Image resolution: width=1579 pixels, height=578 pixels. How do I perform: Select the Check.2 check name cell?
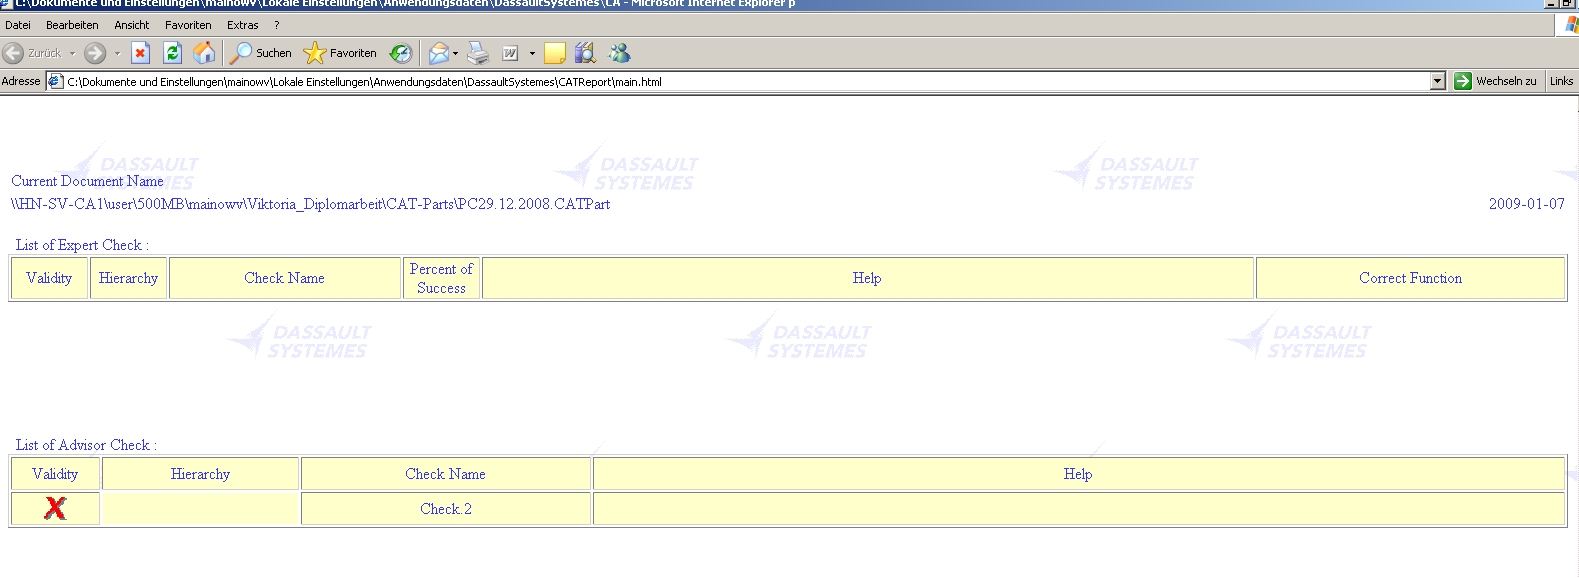click(446, 509)
